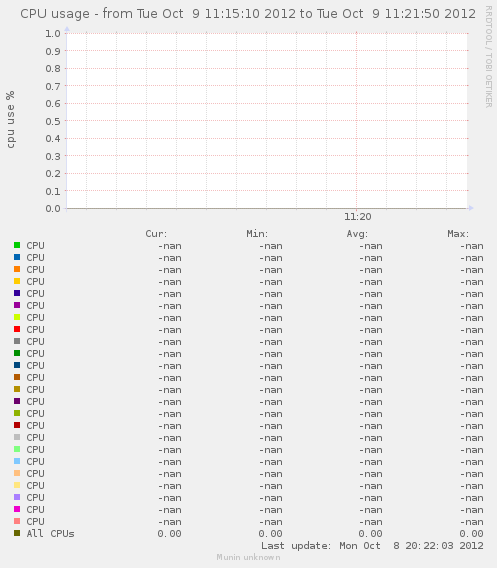Click the gray CPU legend swatch
The image size is (497, 568).
[x=17, y=341]
